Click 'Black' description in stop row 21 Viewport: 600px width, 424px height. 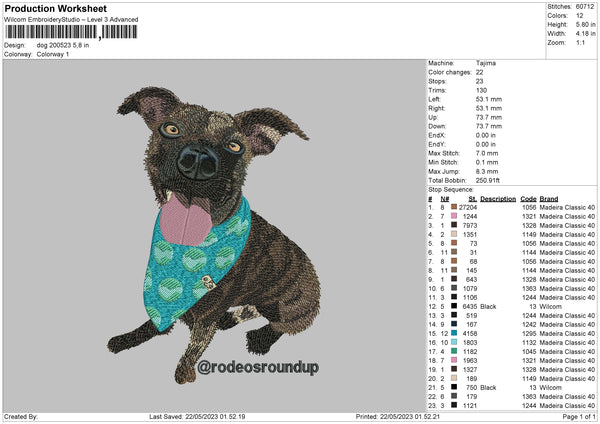pyautogui.click(x=488, y=388)
